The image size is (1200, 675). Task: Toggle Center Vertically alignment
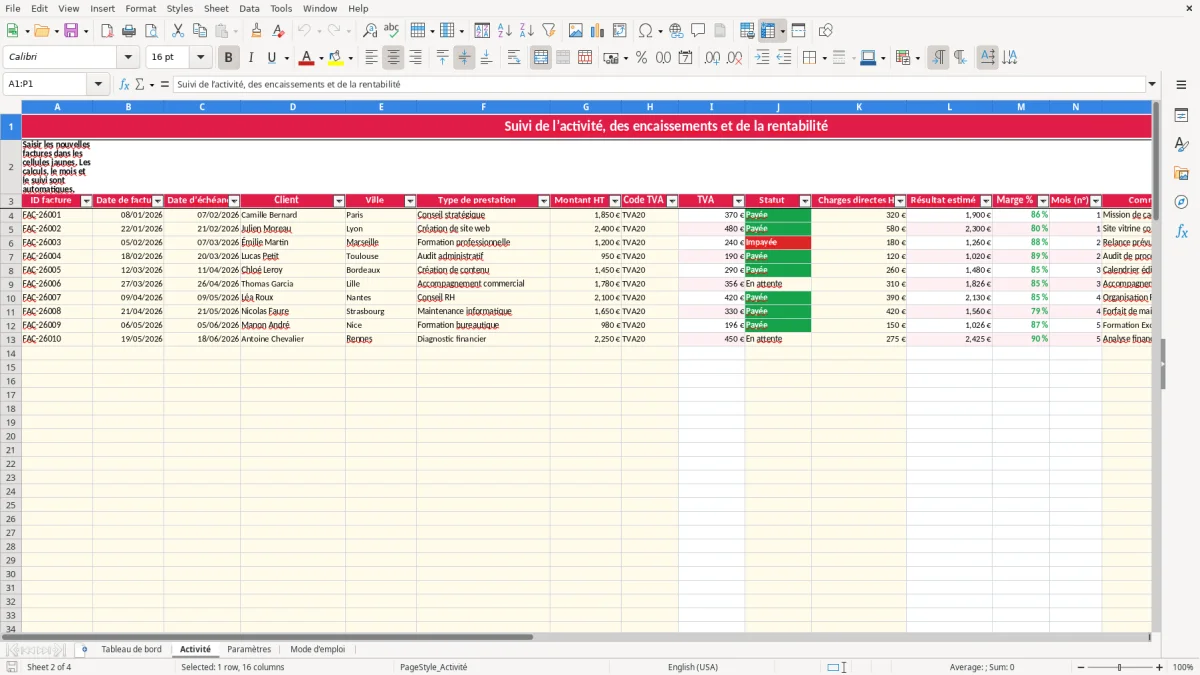tap(464, 58)
